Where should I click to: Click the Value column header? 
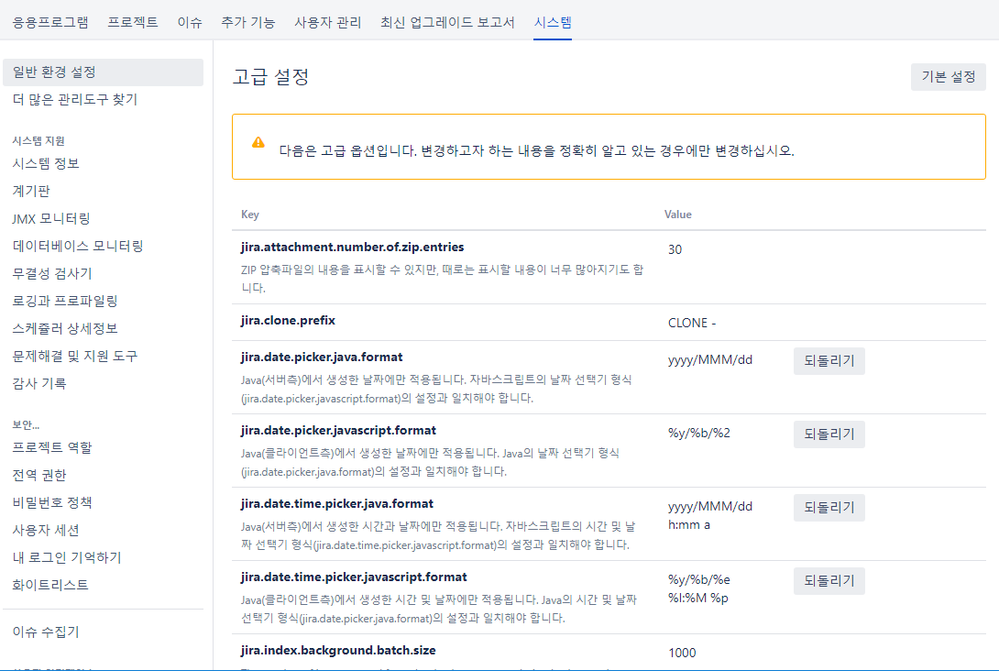(x=678, y=214)
